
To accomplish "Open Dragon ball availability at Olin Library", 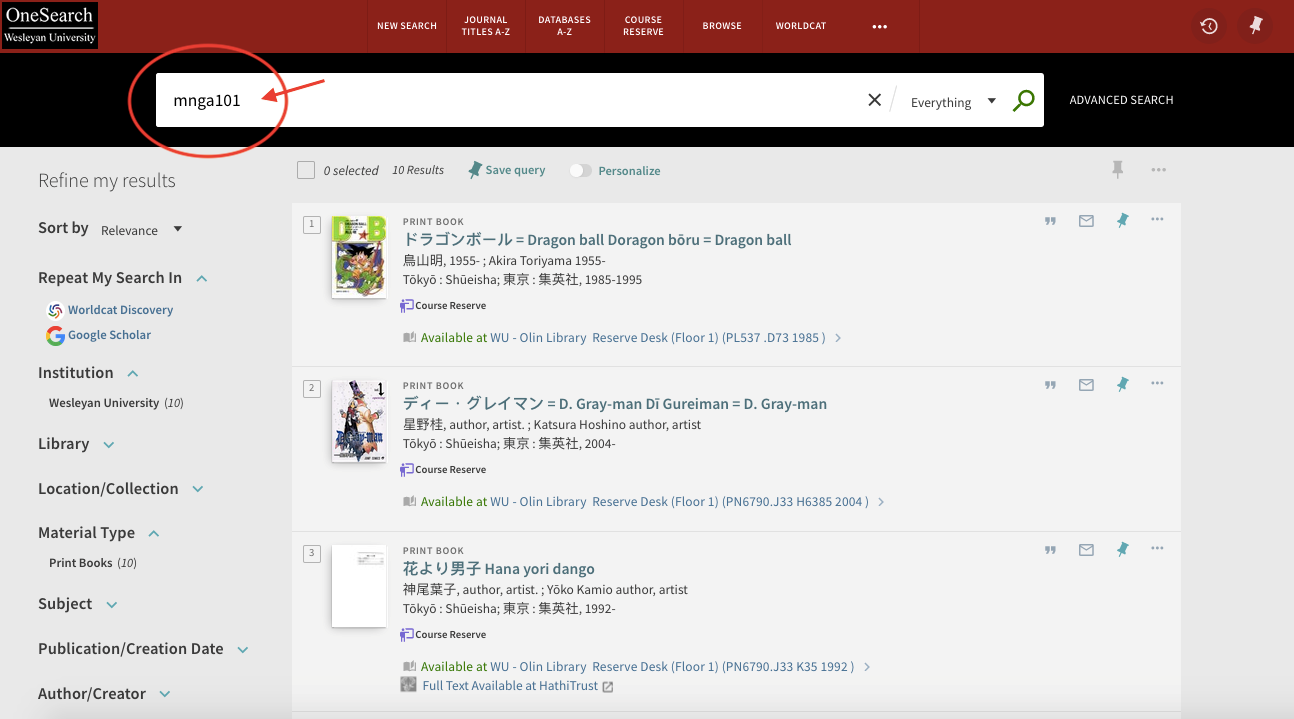I will click(623, 338).
